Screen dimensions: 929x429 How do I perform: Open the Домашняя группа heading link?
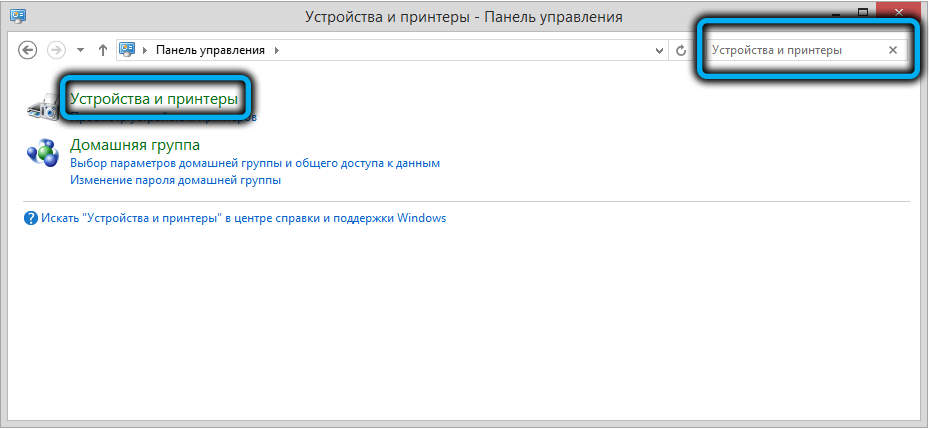pos(134,145)
